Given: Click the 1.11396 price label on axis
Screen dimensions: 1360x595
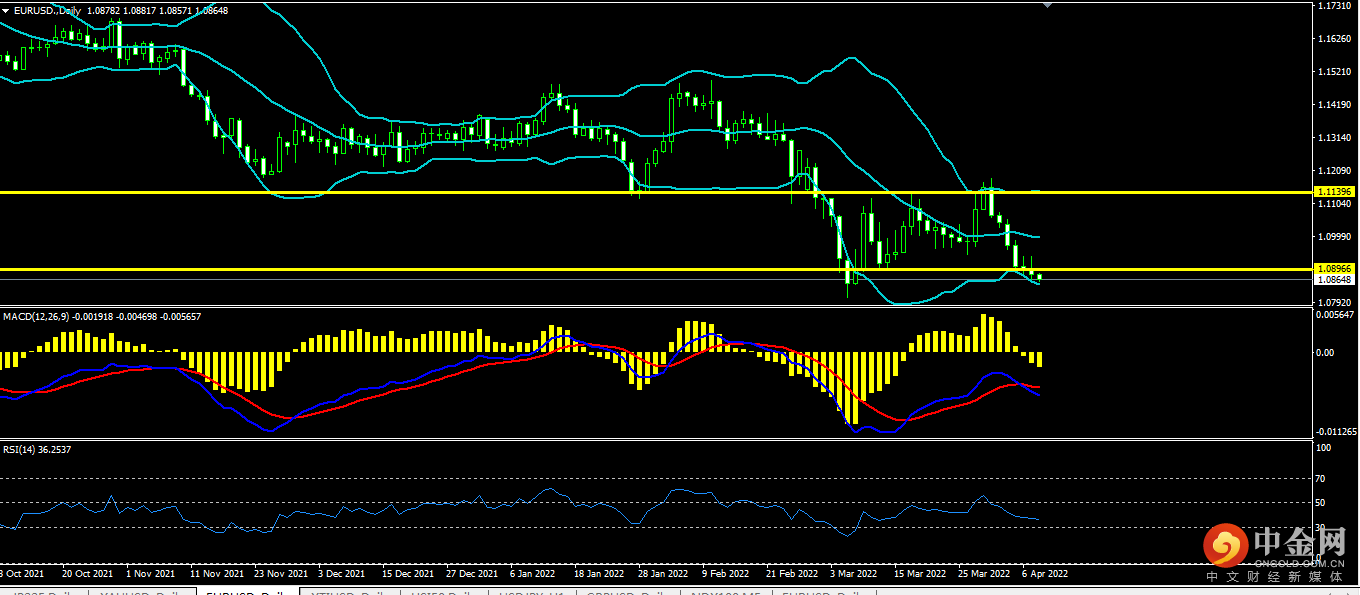Looking at the screenshot, I should pyautogui.click(x=1335, y=191).
